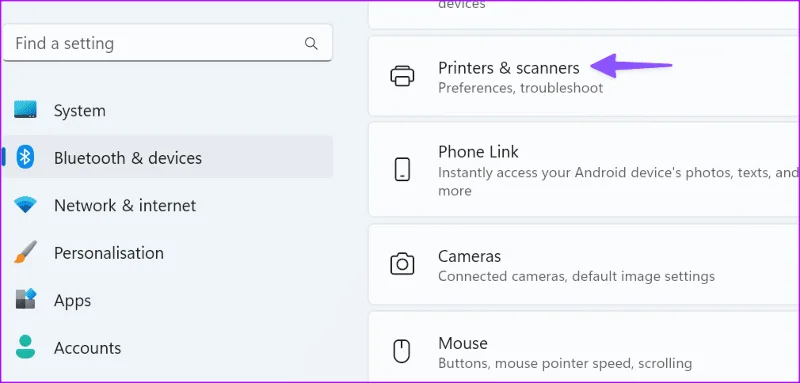The image size is (800, 383).
Task: Open Printers & scanners
Action: 584,76
